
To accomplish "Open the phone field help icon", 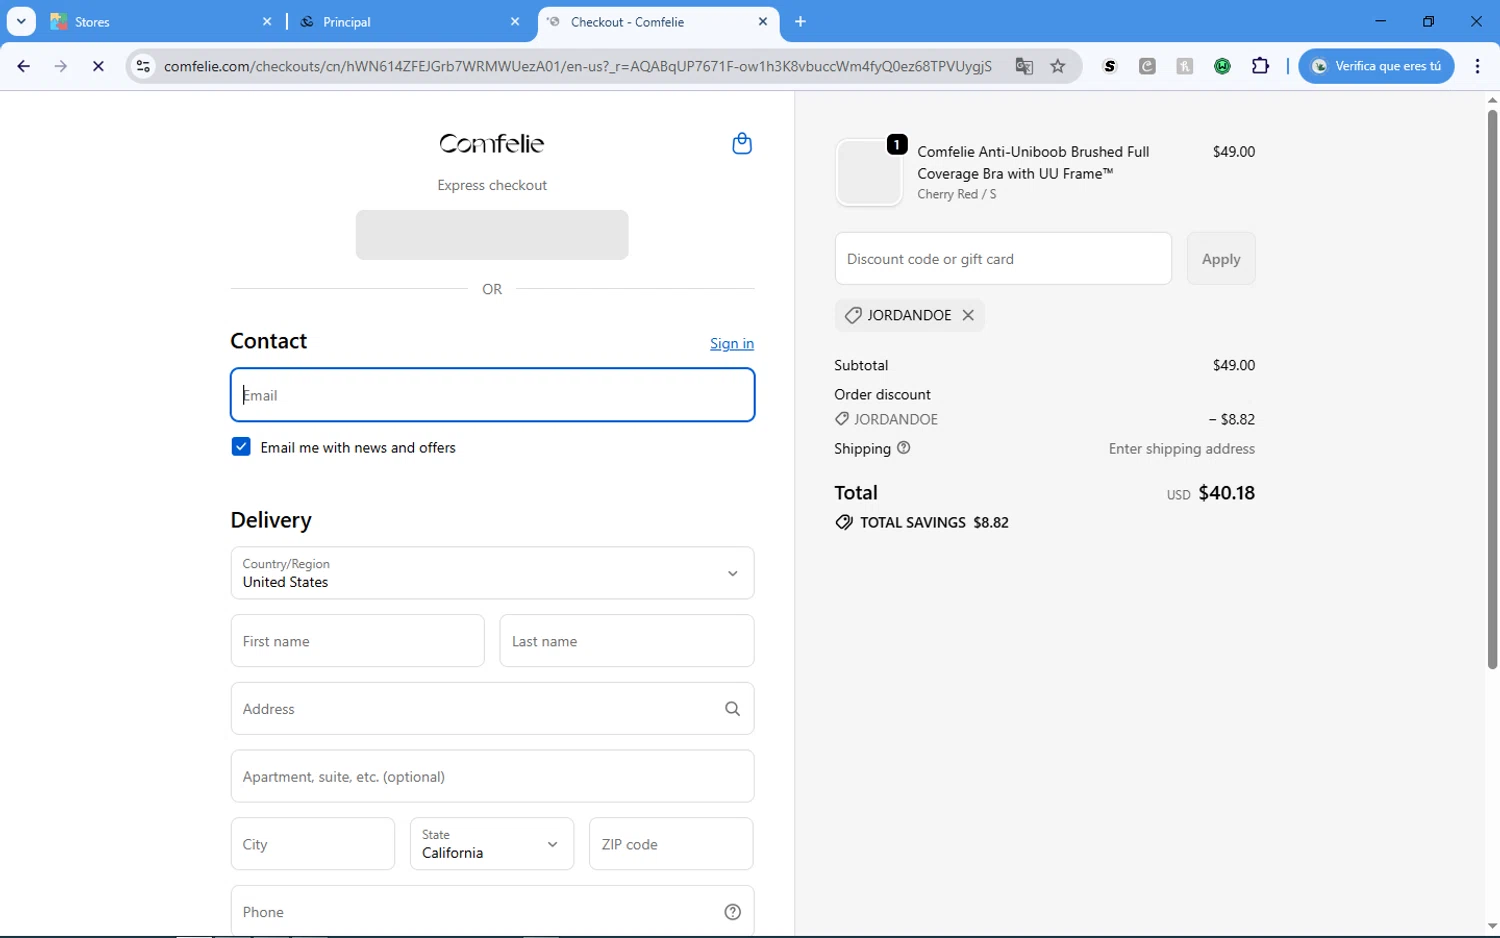I will click(x=732, y=912).
